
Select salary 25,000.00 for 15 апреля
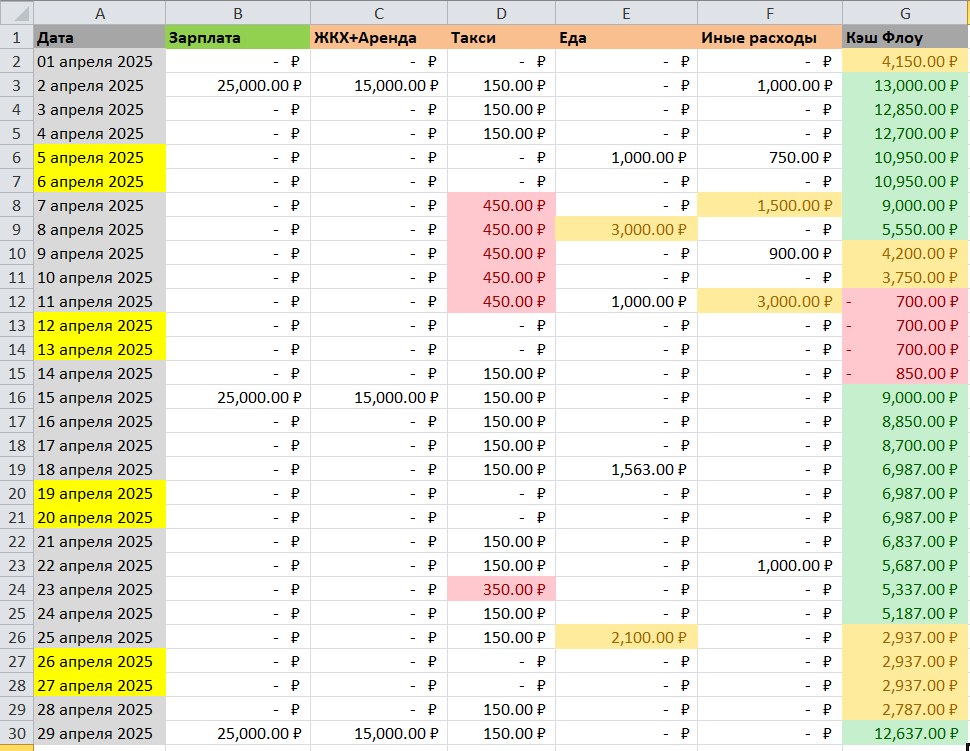pyautogui.click(x=238, y=397)
